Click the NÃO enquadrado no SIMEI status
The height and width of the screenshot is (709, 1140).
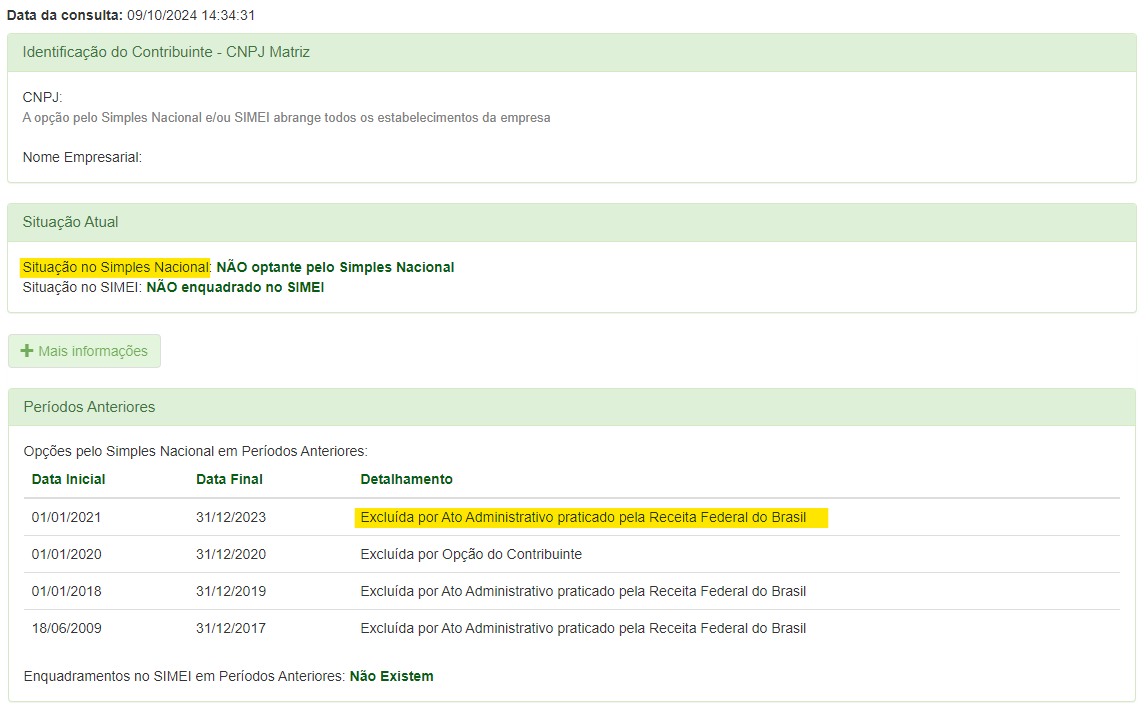234,286
